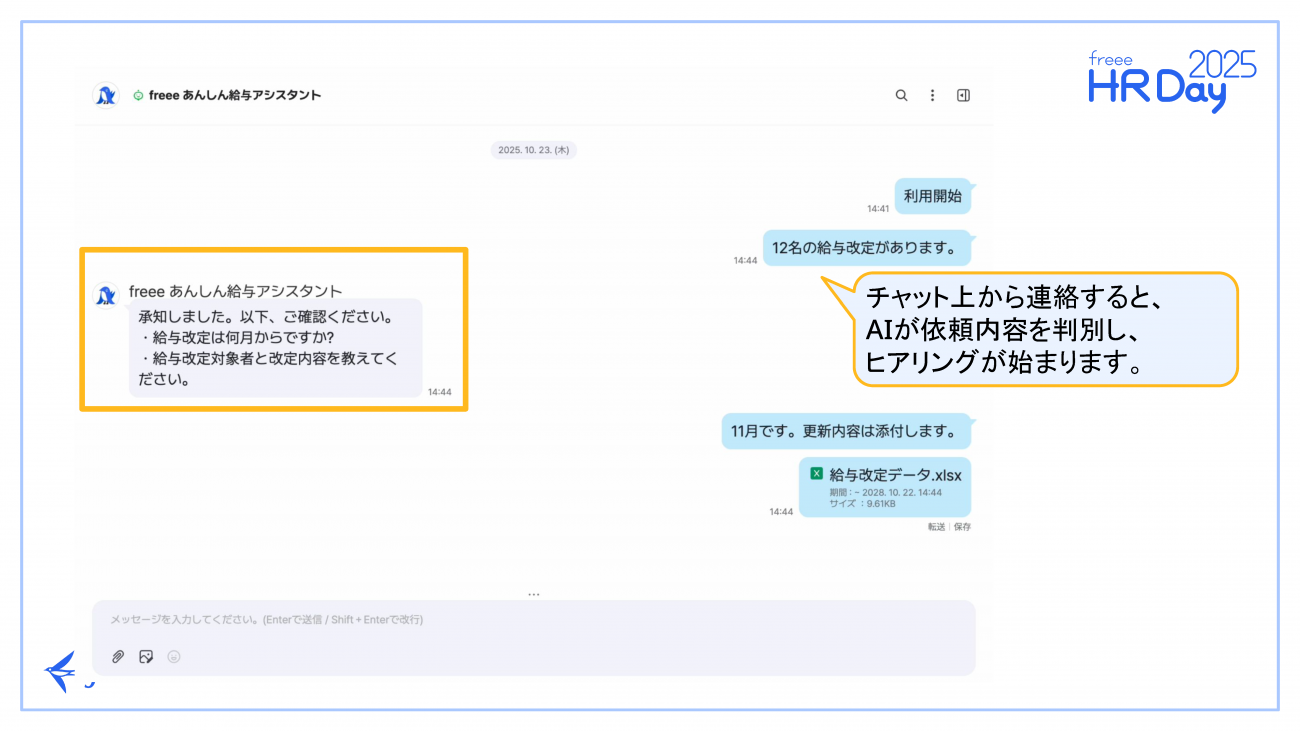The height and width of the screenshot is (731, 1300).
Task: Click the assistant avatar in chat header
Action: point(105,96)
